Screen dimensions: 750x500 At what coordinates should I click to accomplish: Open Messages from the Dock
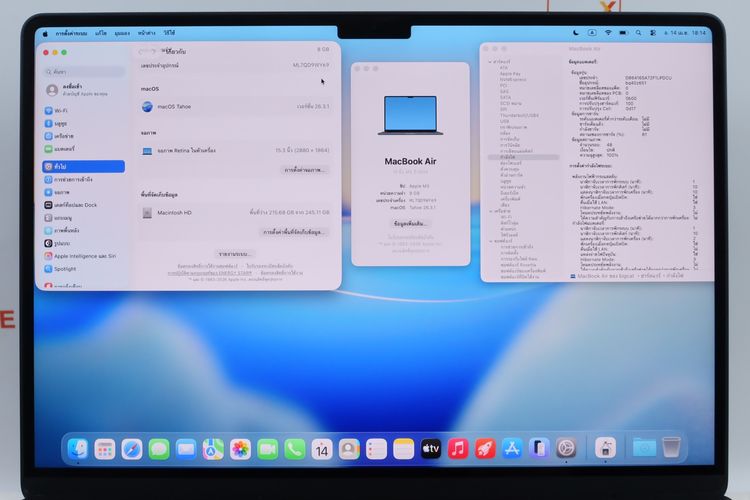[x=159, y=449]
